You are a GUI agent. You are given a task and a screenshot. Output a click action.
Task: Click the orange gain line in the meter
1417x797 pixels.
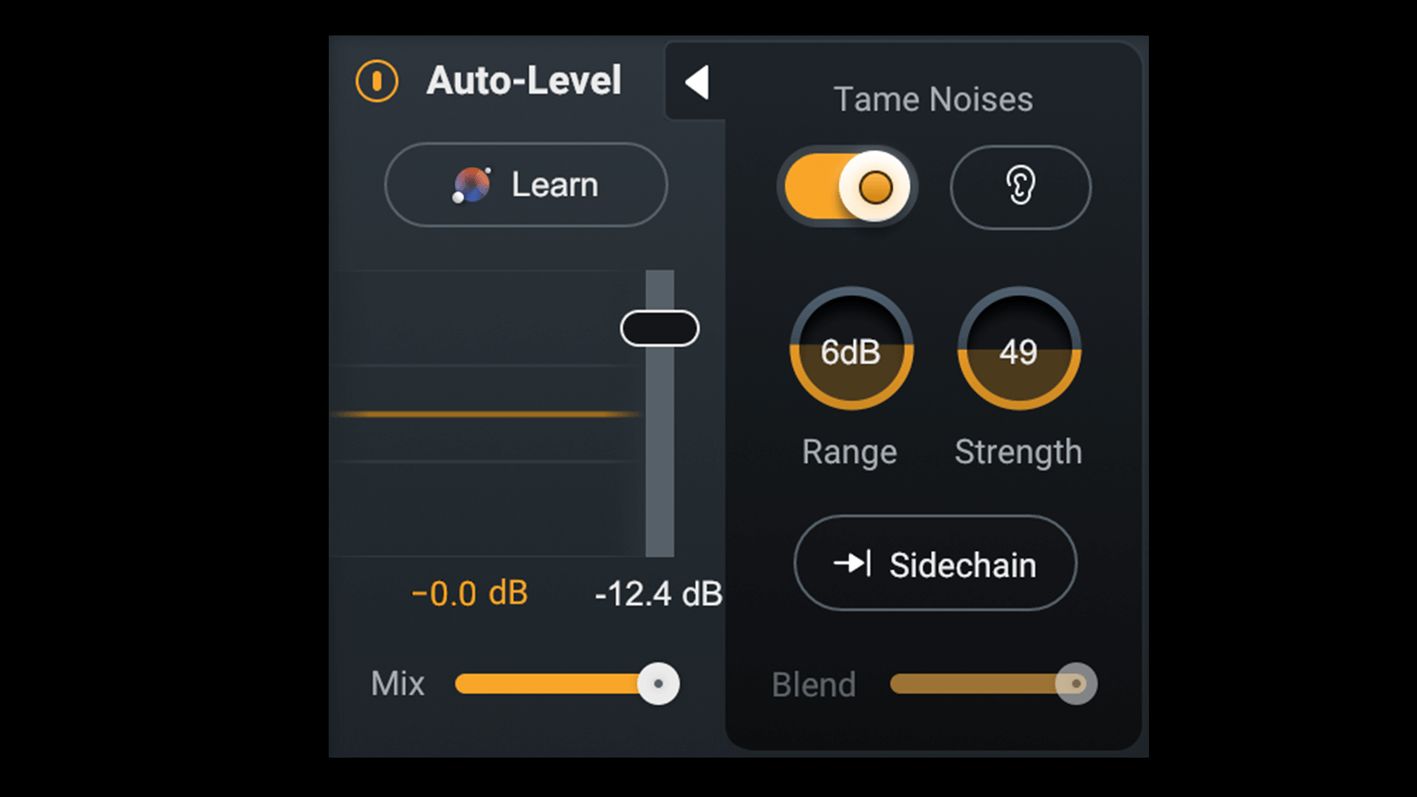tap(486, 414)
